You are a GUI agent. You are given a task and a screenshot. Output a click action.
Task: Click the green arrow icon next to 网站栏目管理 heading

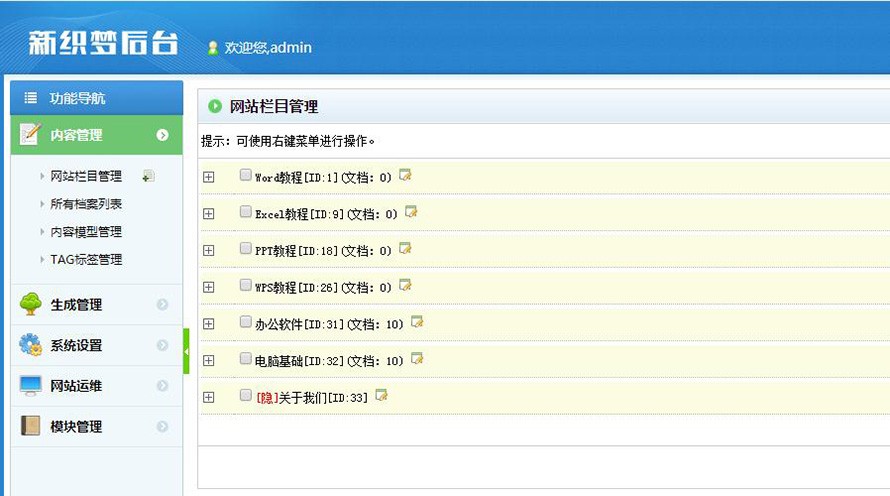[x=215, y=106]
